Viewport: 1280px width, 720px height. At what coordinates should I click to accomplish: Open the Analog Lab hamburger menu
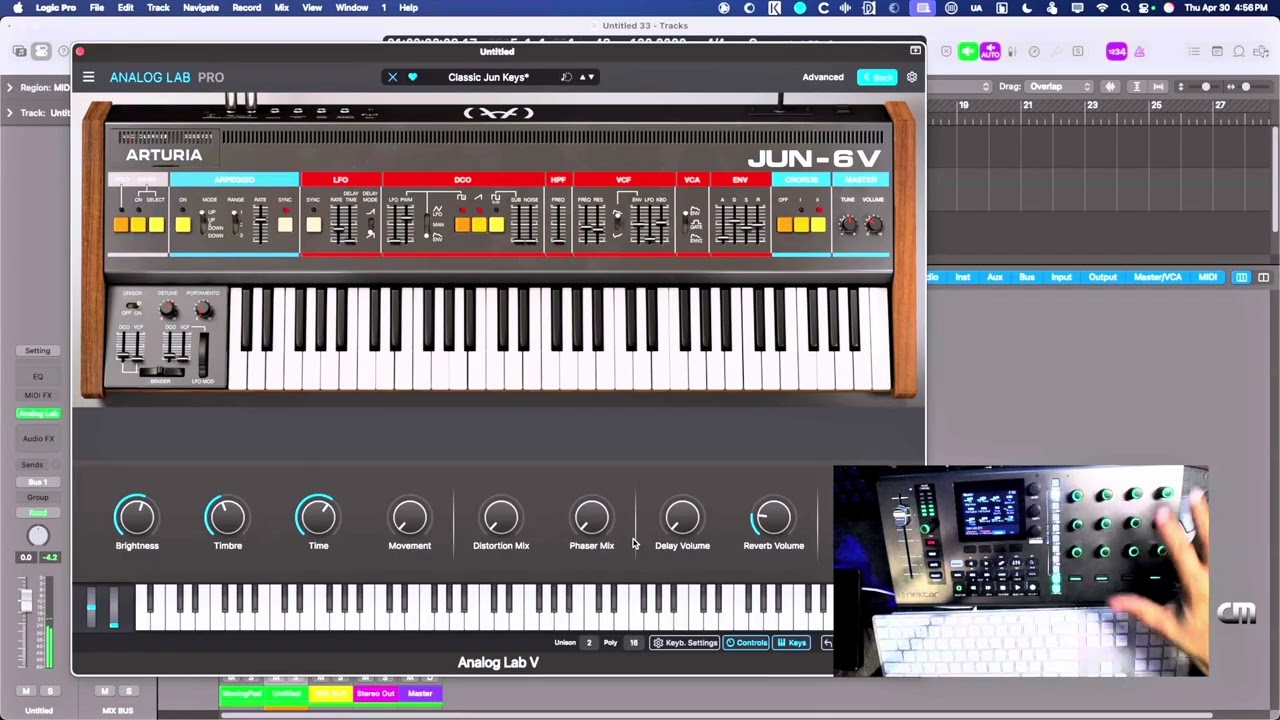(x=88, y=77)
